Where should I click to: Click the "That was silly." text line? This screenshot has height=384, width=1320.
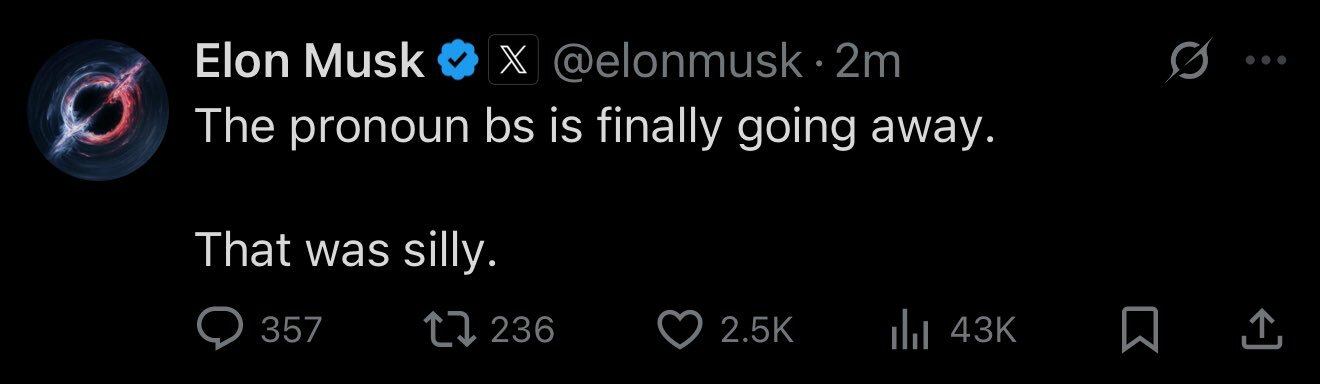click(346, 249)
